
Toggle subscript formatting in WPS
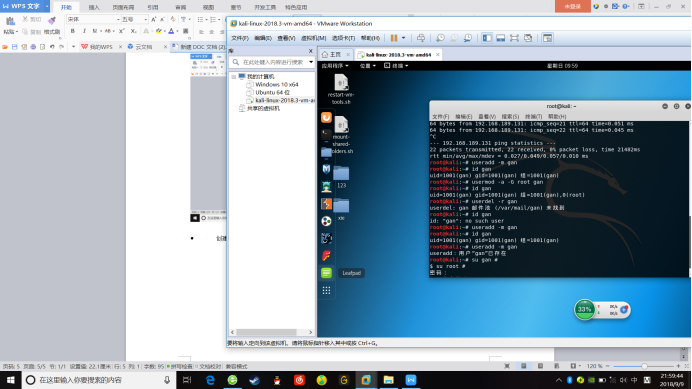(133, 31)
